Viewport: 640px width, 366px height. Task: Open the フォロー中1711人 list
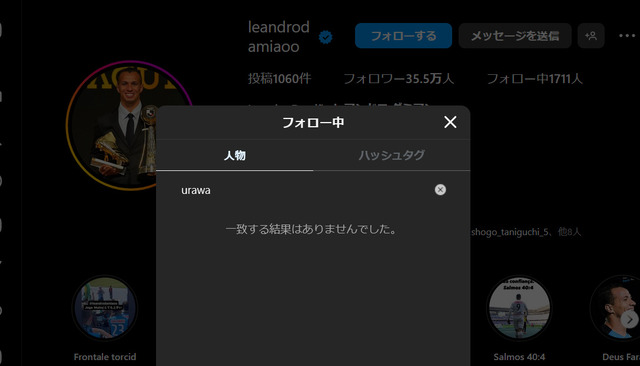tap(534, 78)
